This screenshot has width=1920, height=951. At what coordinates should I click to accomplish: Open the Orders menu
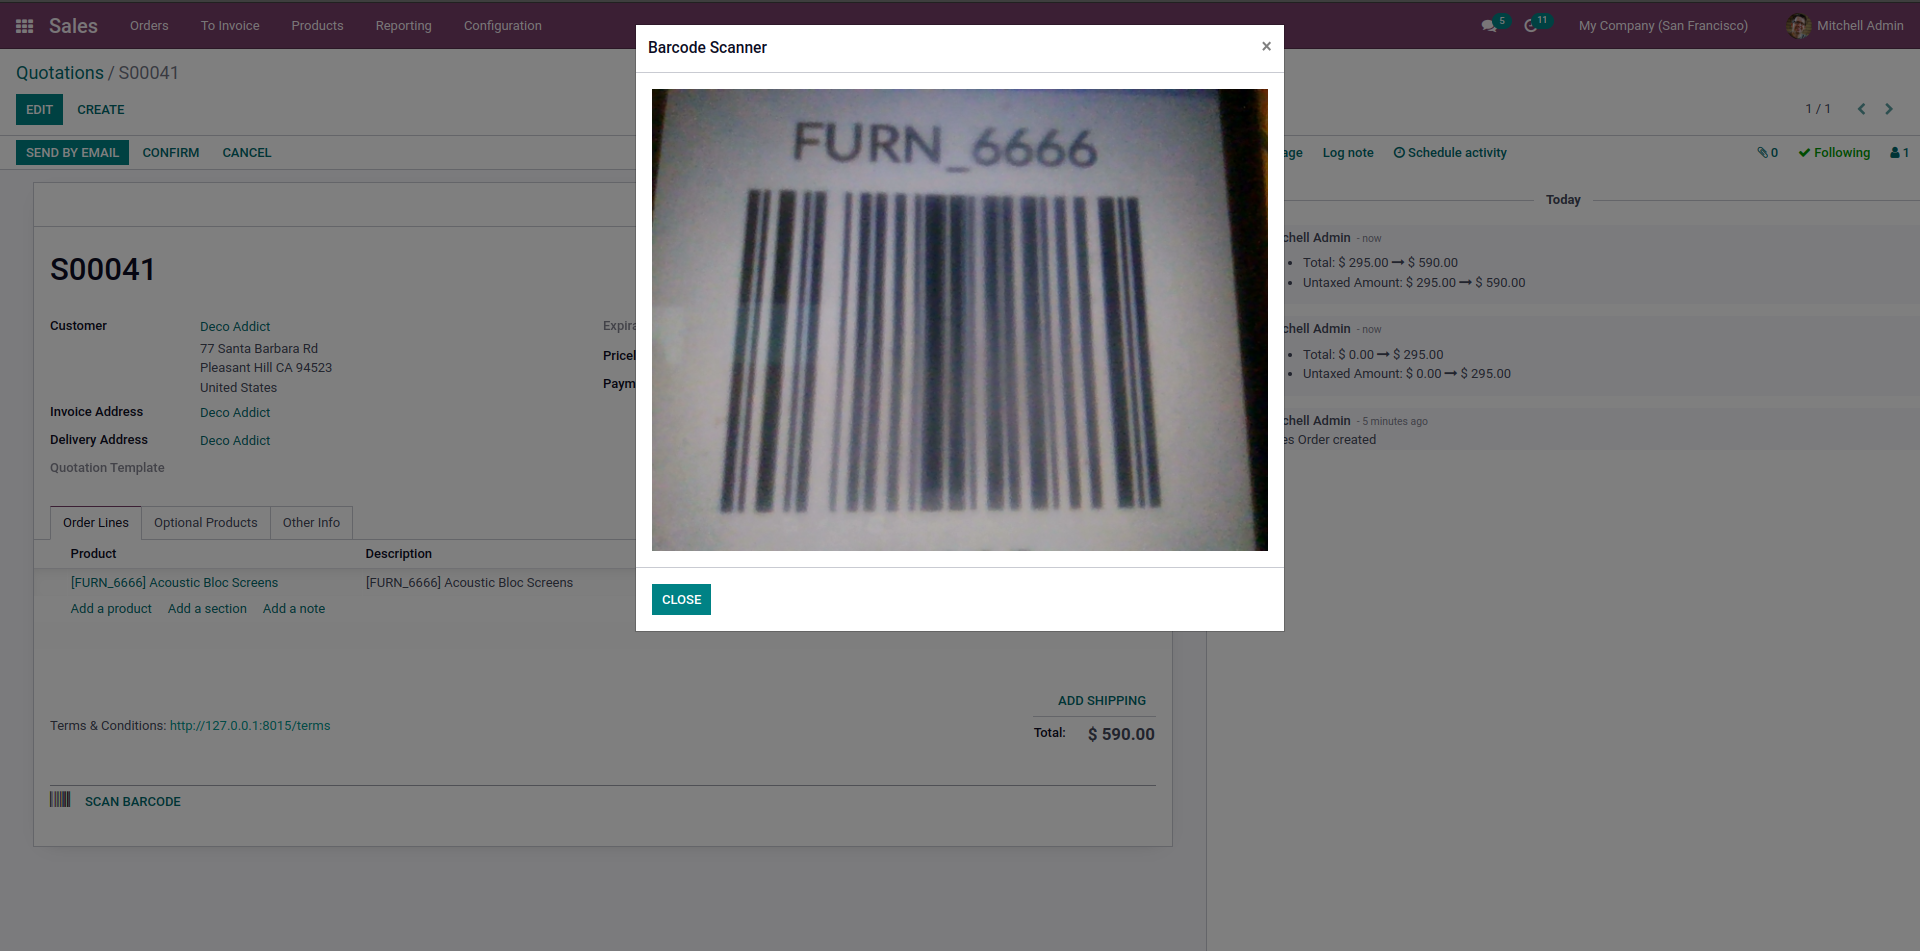[x=149, y=26]
